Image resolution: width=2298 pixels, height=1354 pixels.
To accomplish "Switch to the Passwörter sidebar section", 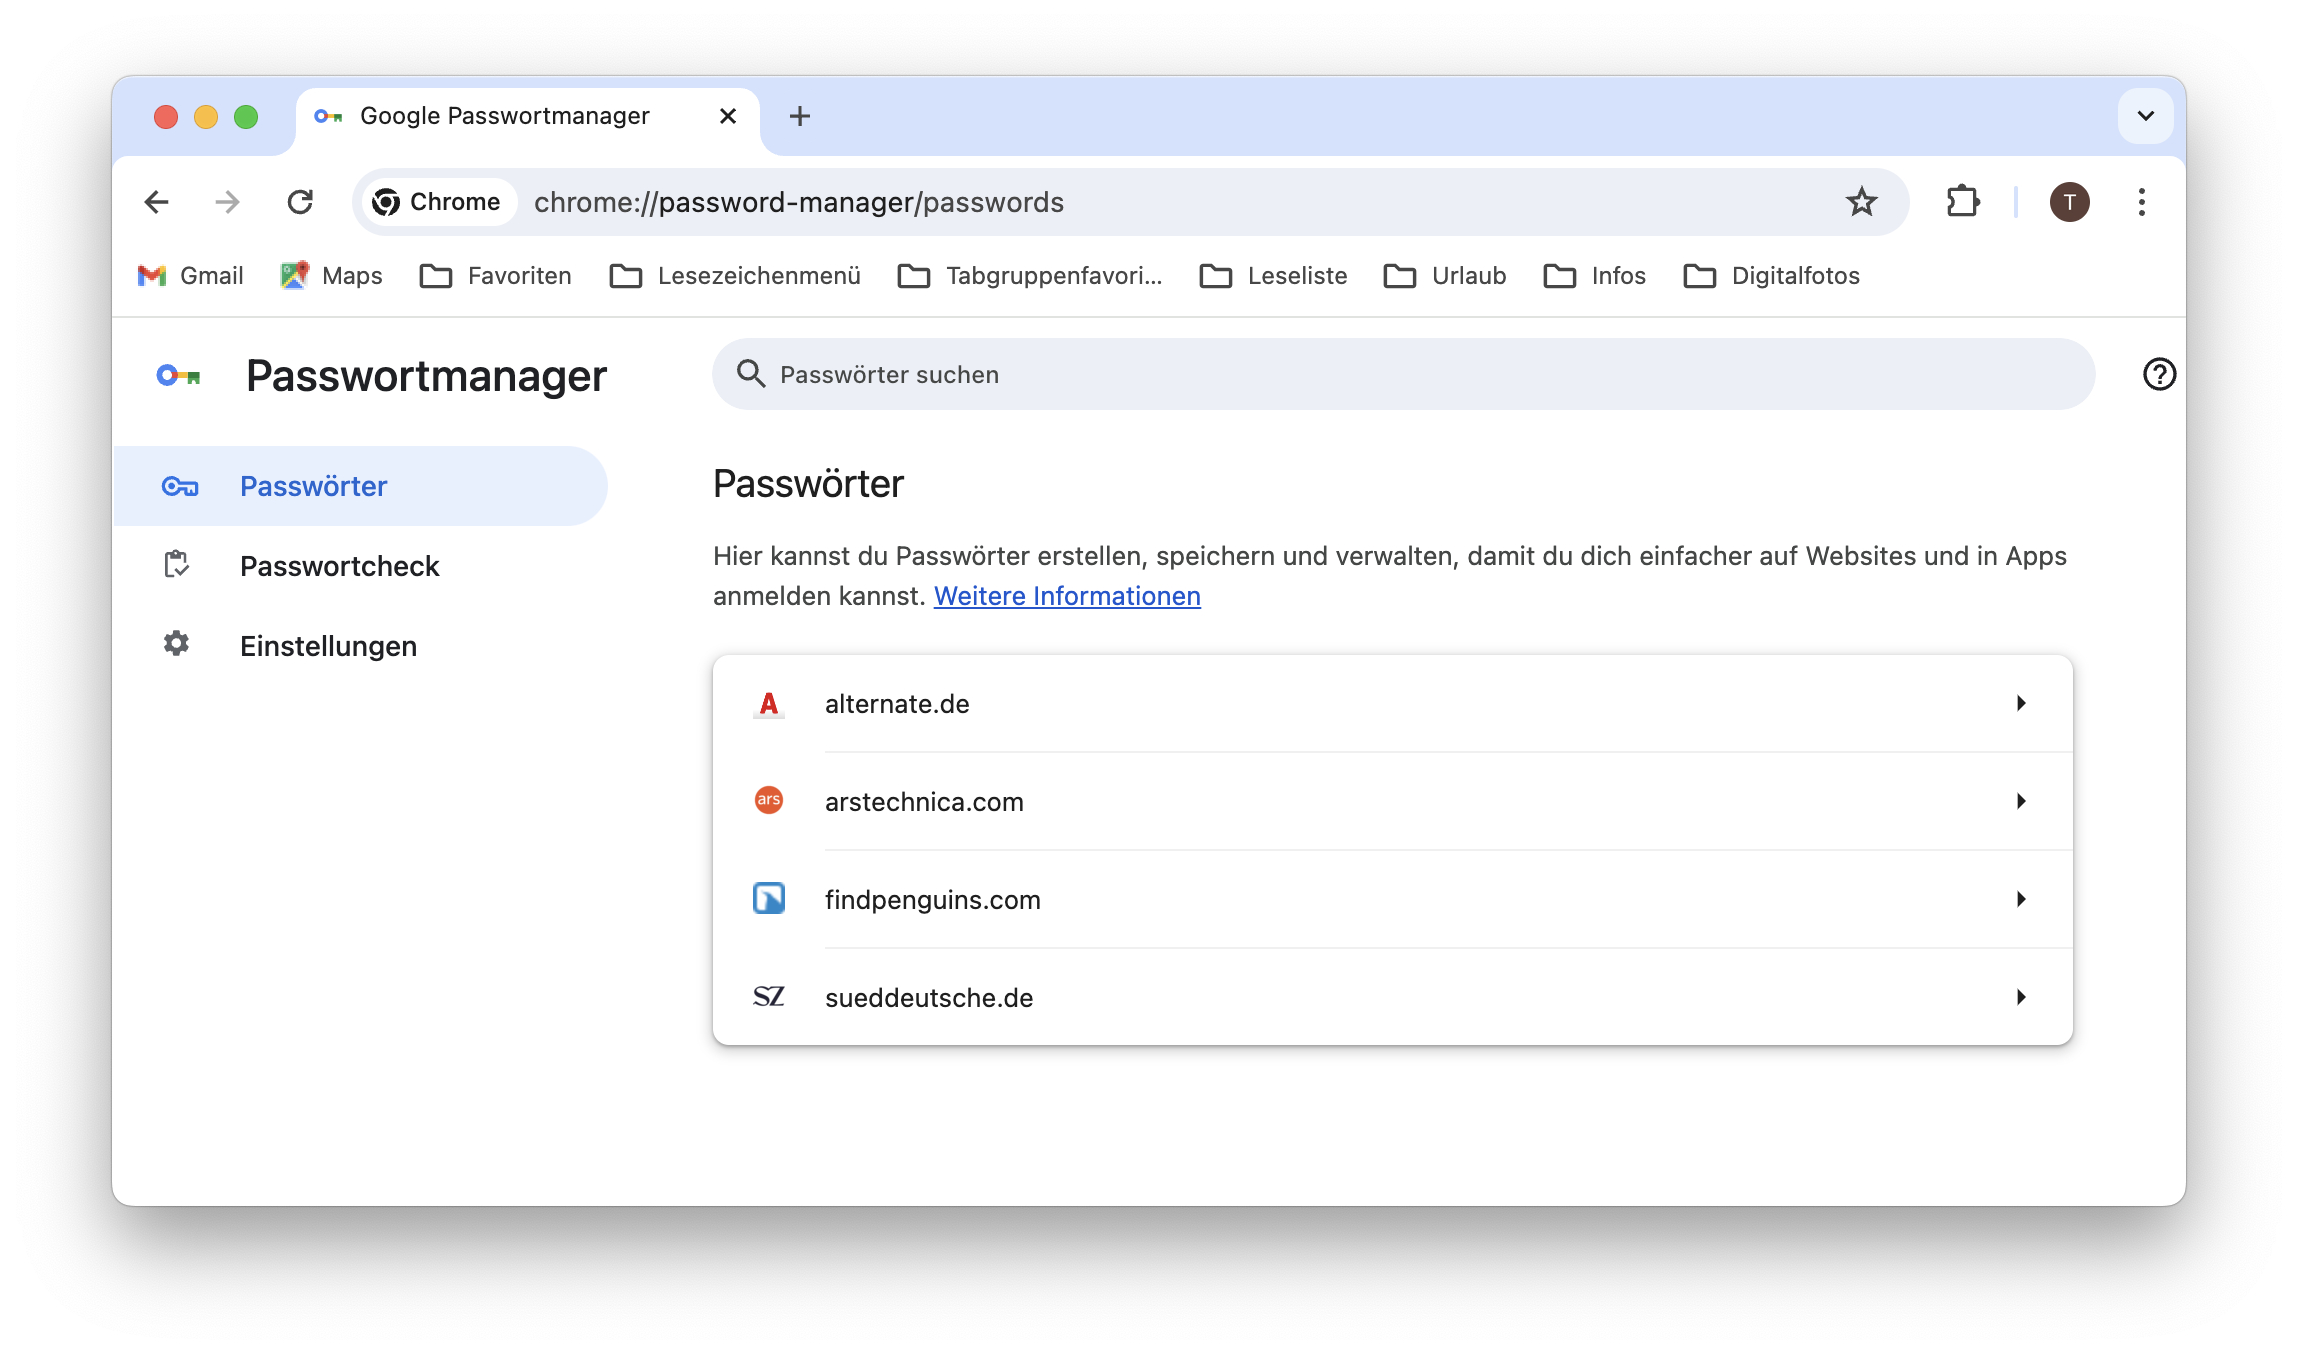I will pyautogui.click(x=313, y=486).
